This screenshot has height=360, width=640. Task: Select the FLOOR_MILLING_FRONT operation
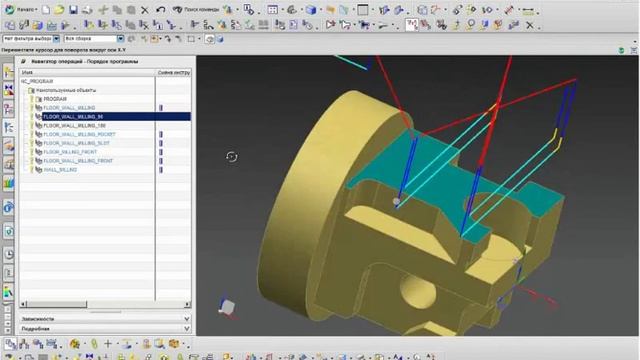click(70, 152)
